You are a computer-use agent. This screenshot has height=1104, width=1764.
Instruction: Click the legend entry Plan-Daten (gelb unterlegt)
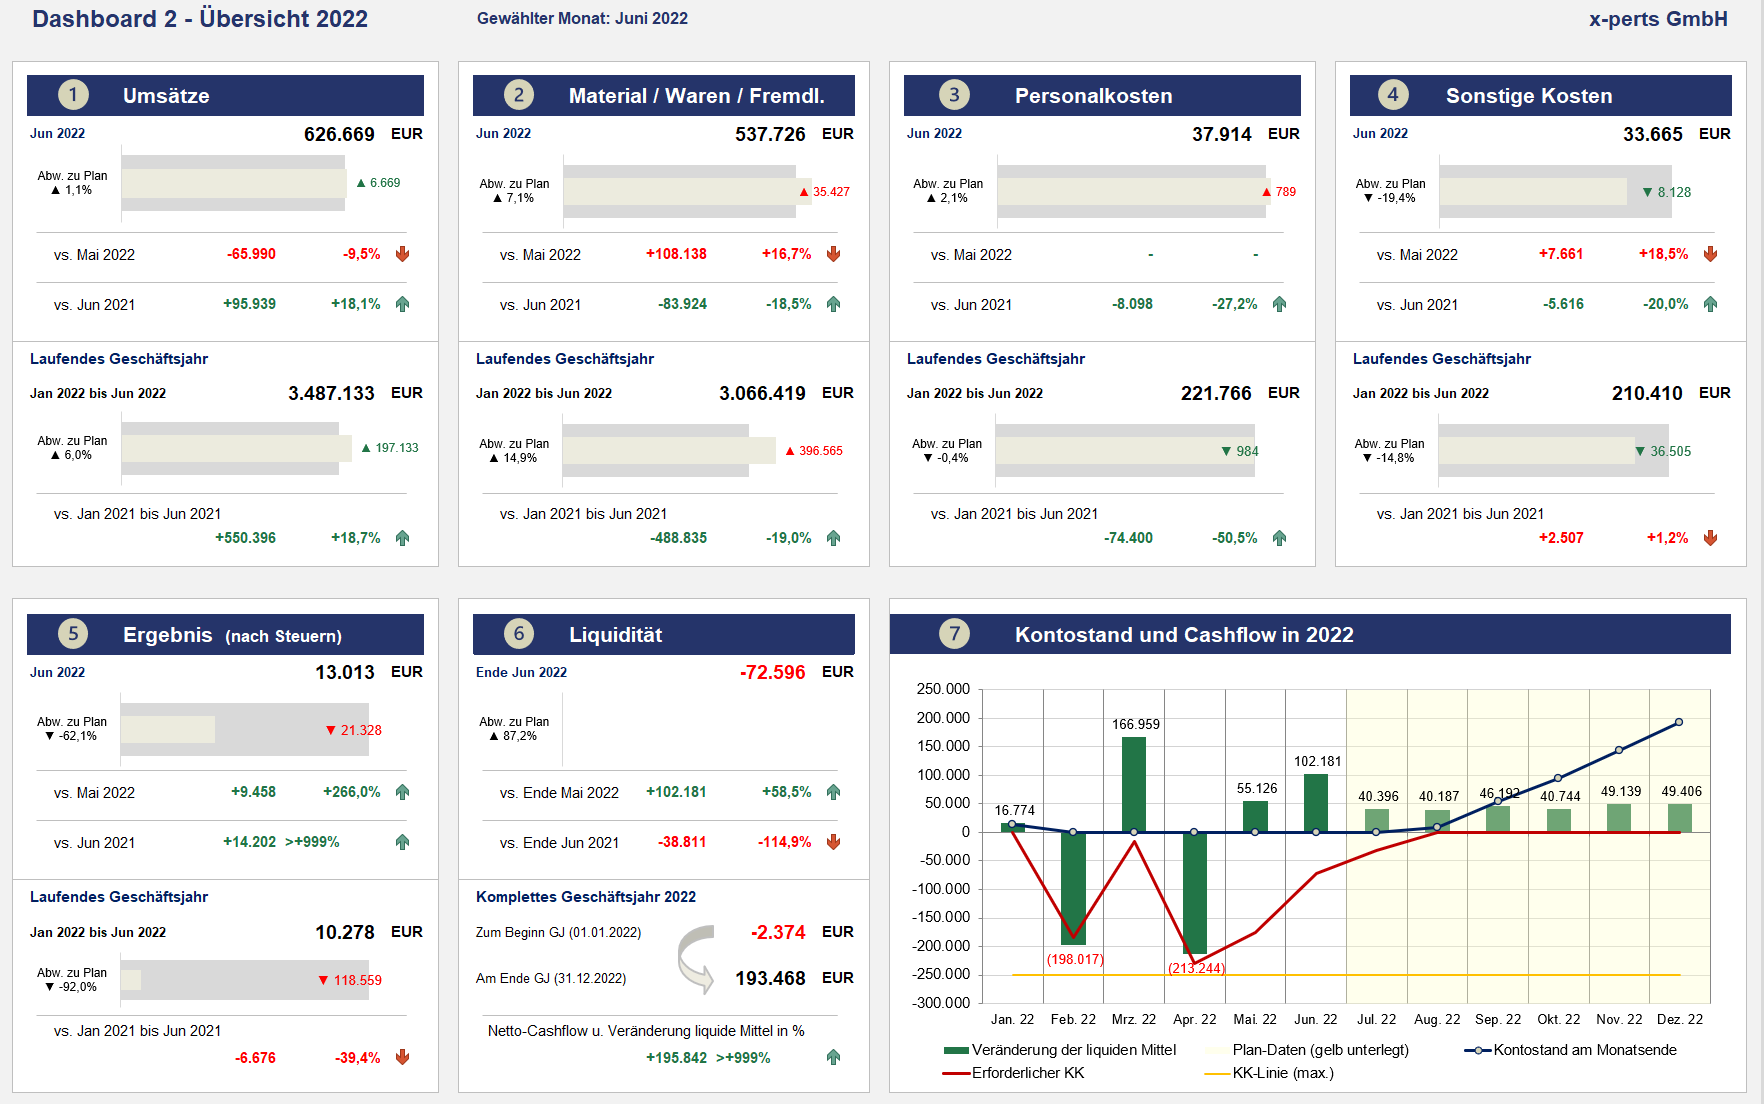point(1308,1050)
